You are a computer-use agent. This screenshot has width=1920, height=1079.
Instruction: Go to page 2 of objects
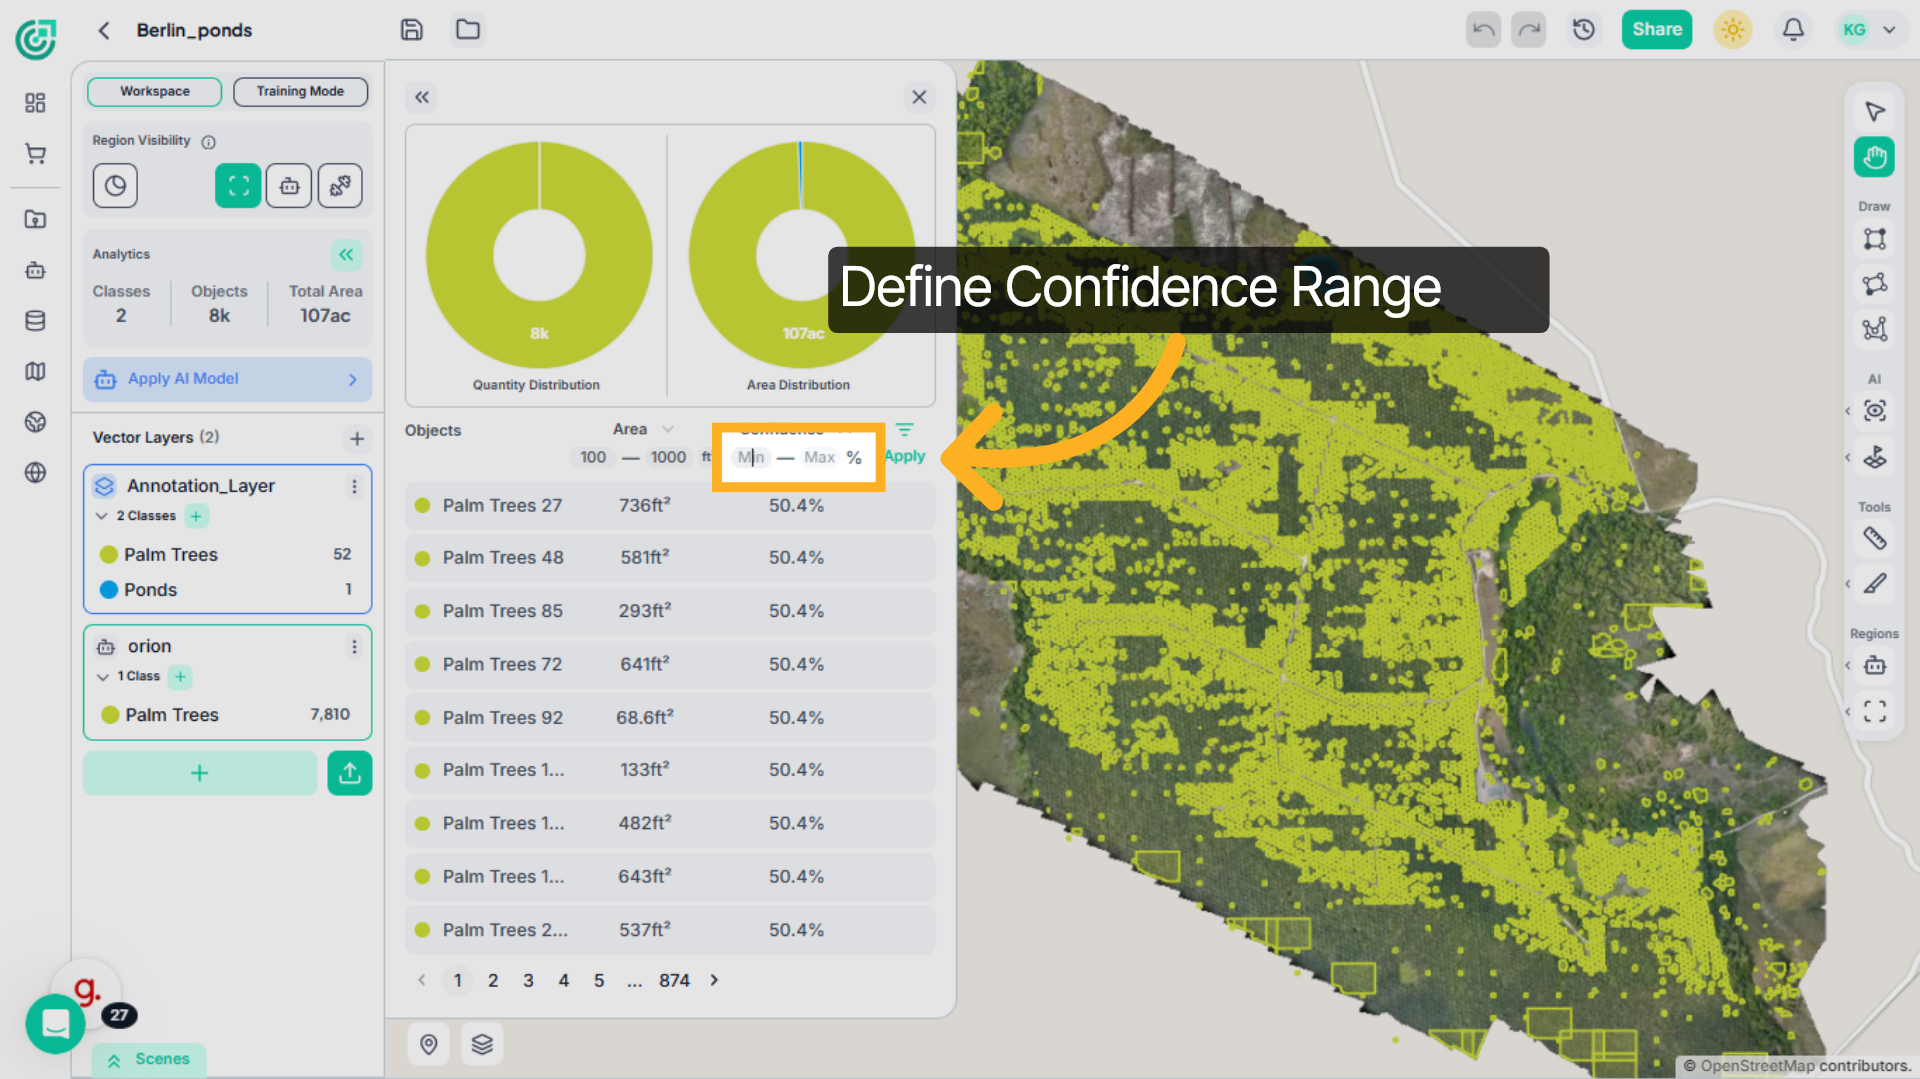(493, 981)
